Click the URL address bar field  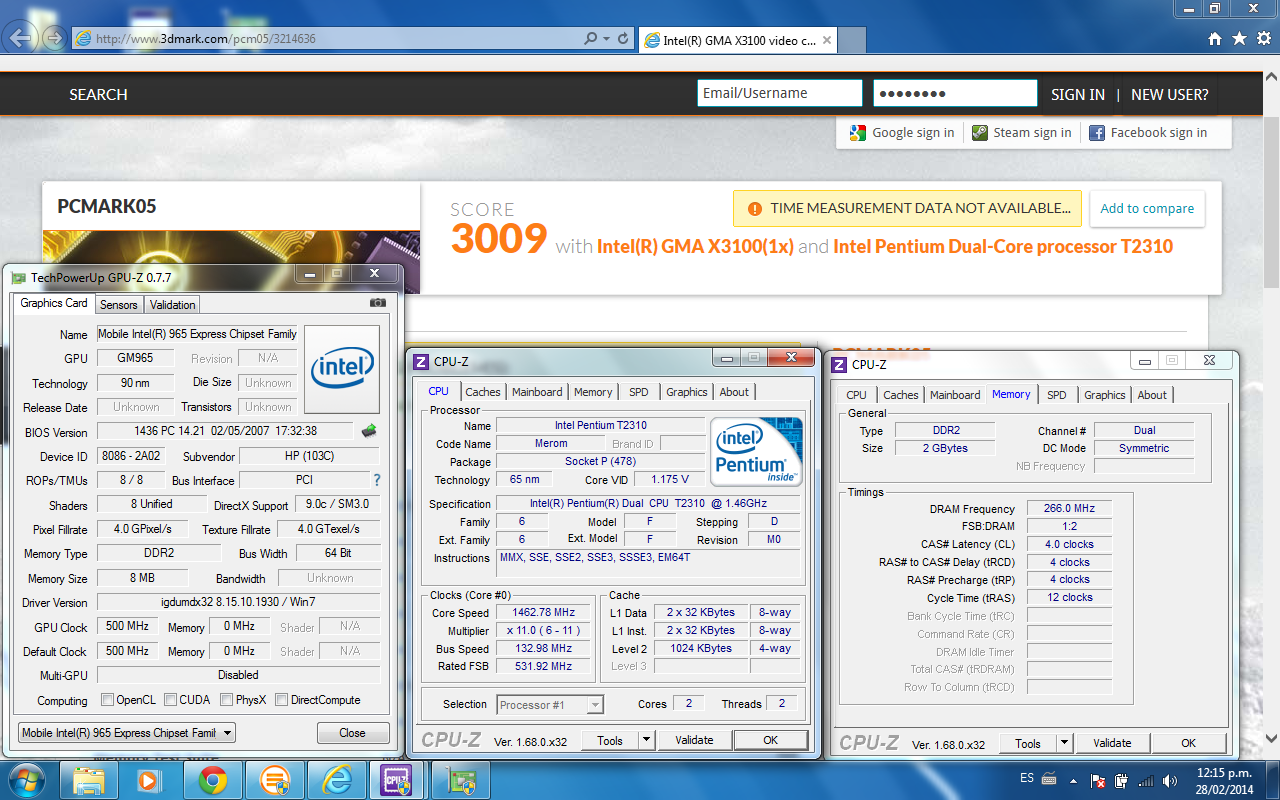pyautogui.click(x=329, y=39)
